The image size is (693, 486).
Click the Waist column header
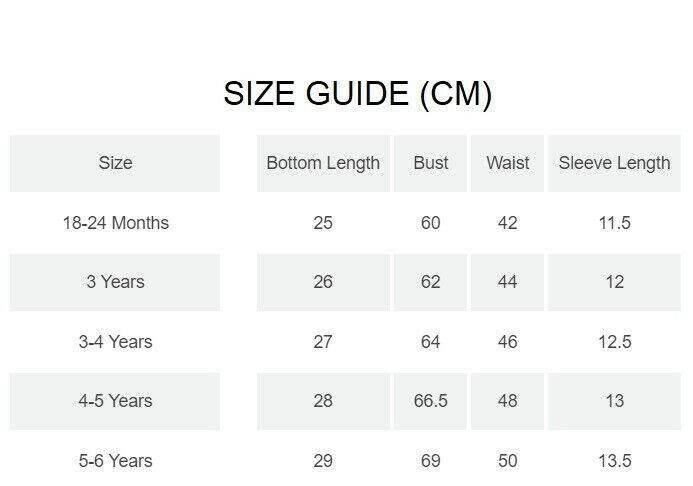tap(508, 163)
